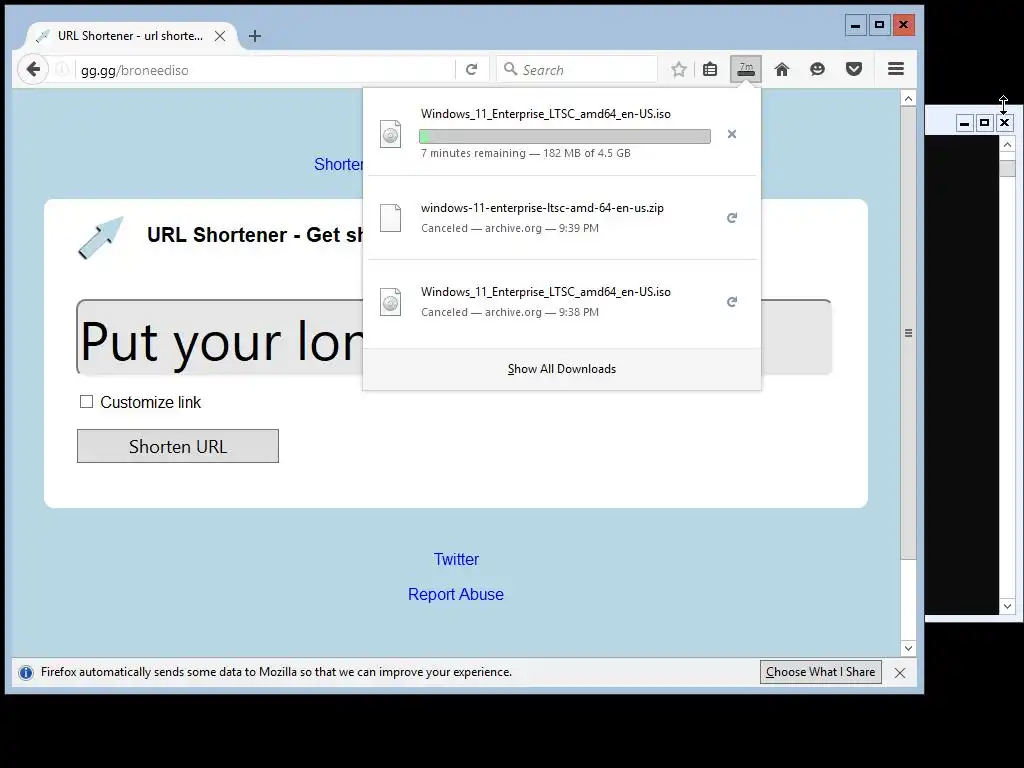The height and width of the screenshot is (768, 1024).
Task: Click the Shorten URL button
Action: [x=178, y=446]
